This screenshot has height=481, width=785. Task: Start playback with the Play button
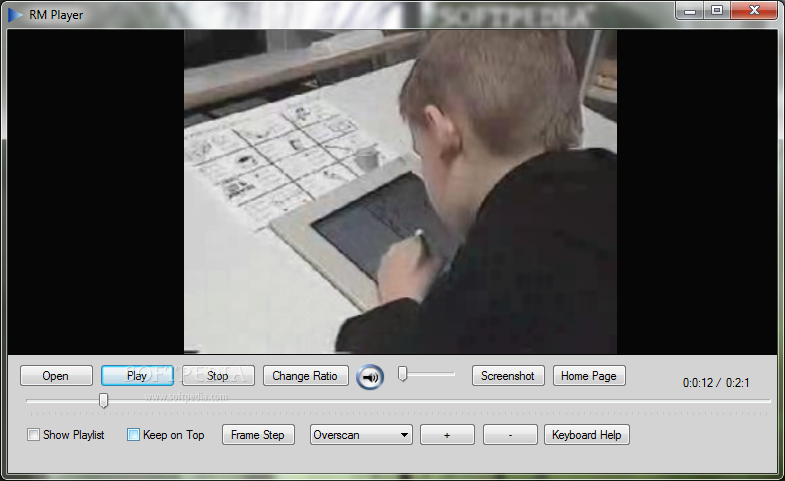(x=137, y=376)
